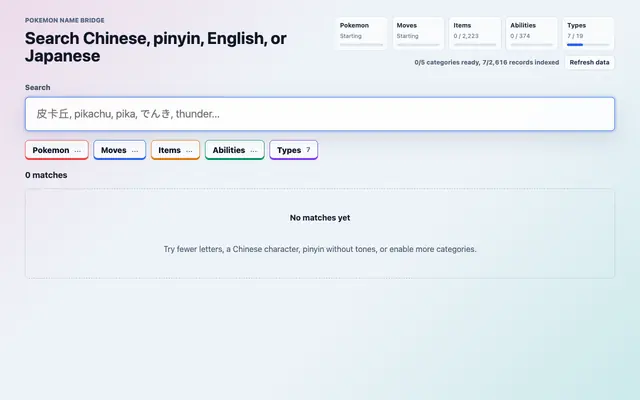Screen dimensions: 640x400
Task: Click the Types 7 / 19 progress bar
Action: (x=588, y=44)
